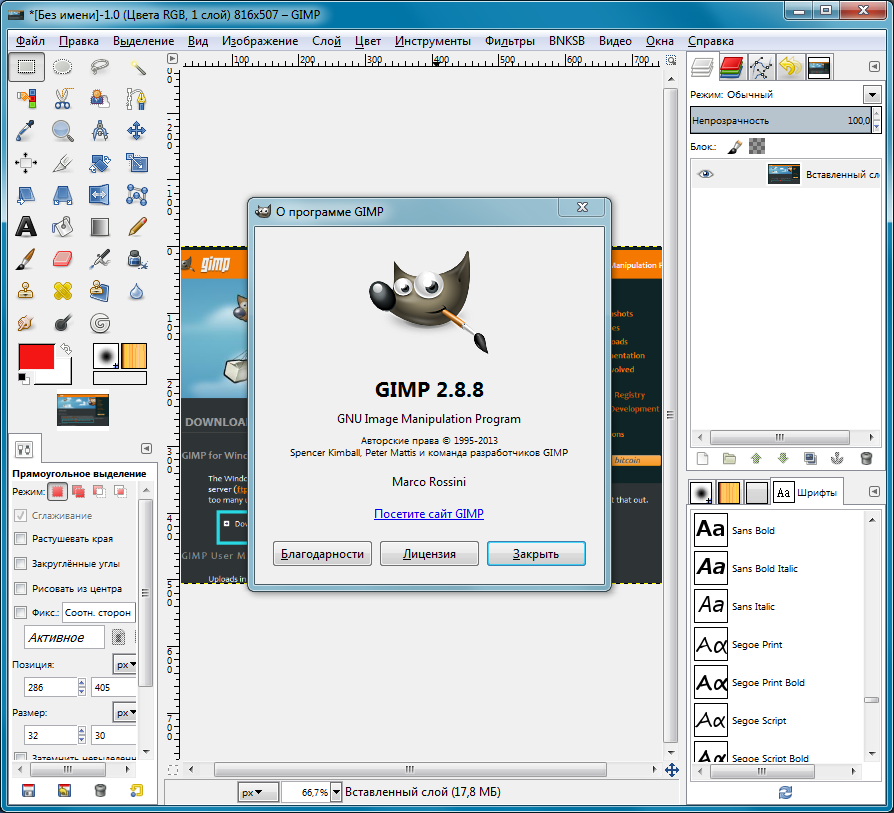
Task: Set selection mode to subtract from selection
Action: 99,491
